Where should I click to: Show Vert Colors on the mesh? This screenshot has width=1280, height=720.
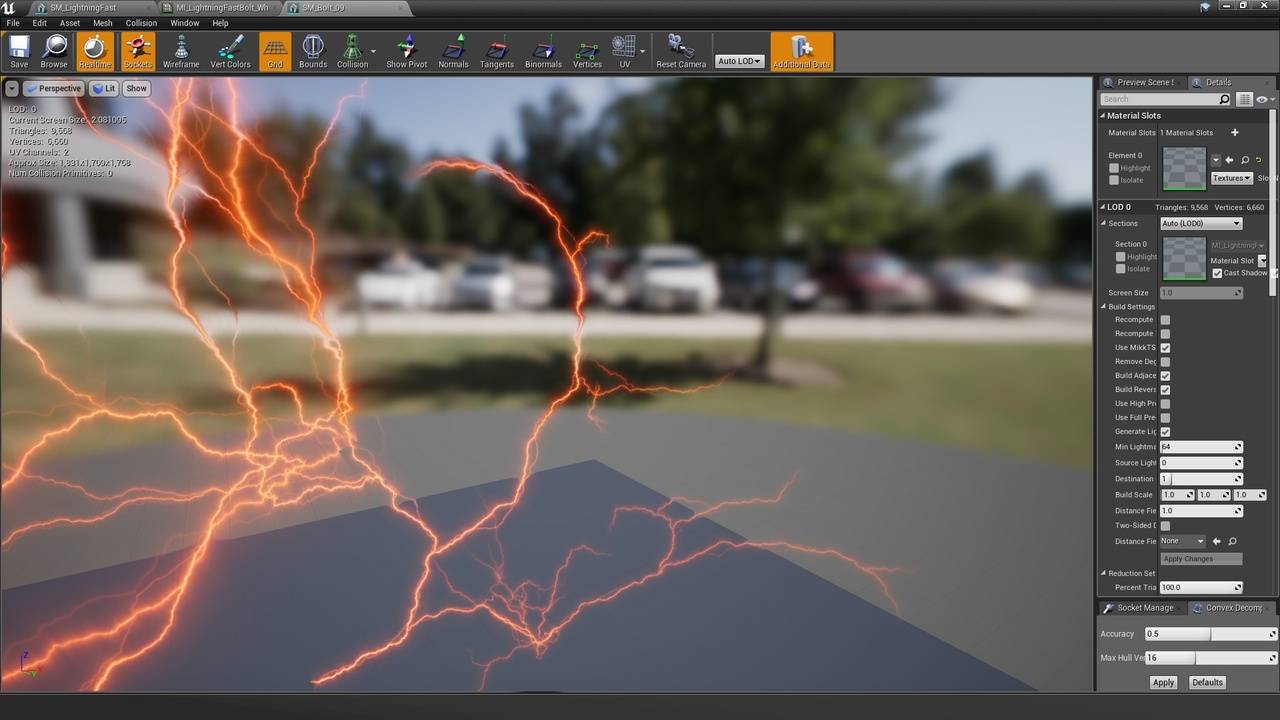[x=230, y=51]
